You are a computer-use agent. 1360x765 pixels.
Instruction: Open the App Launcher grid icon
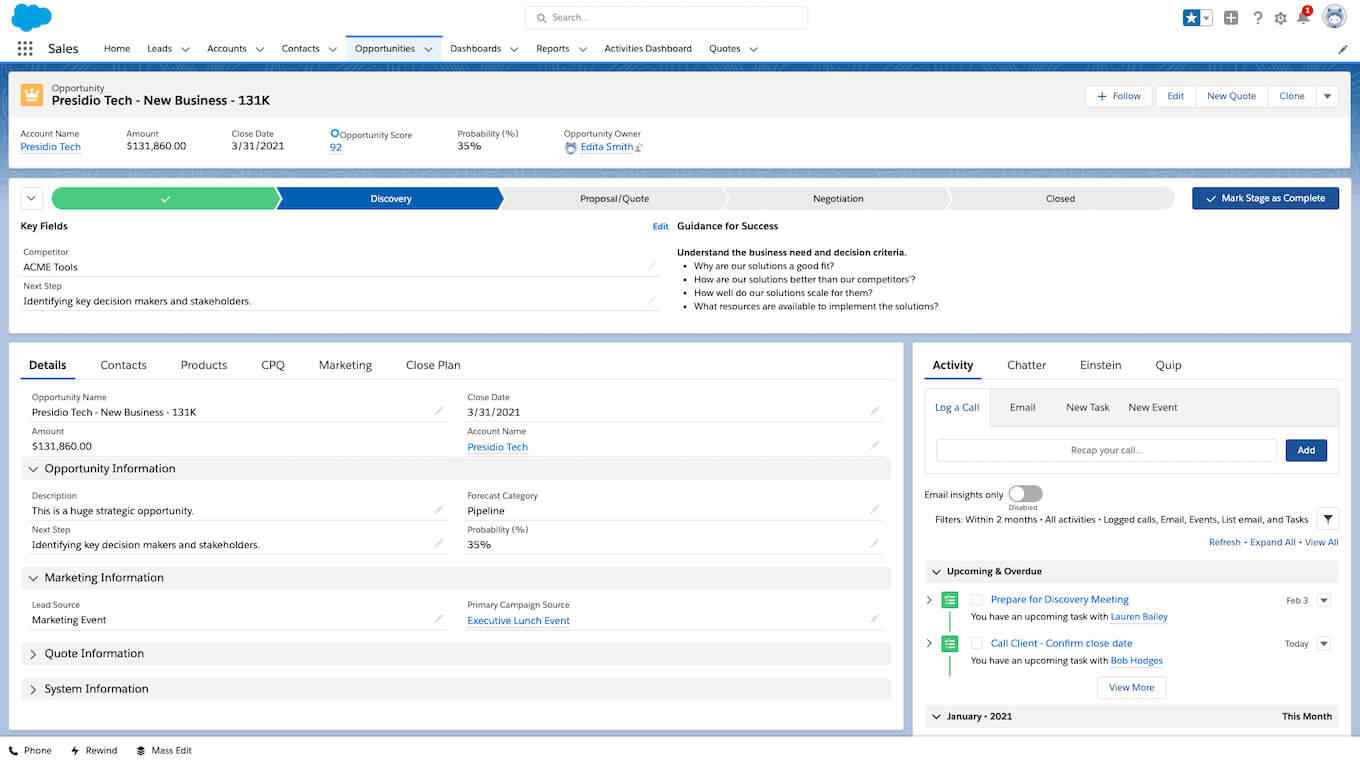pos(25,48)
